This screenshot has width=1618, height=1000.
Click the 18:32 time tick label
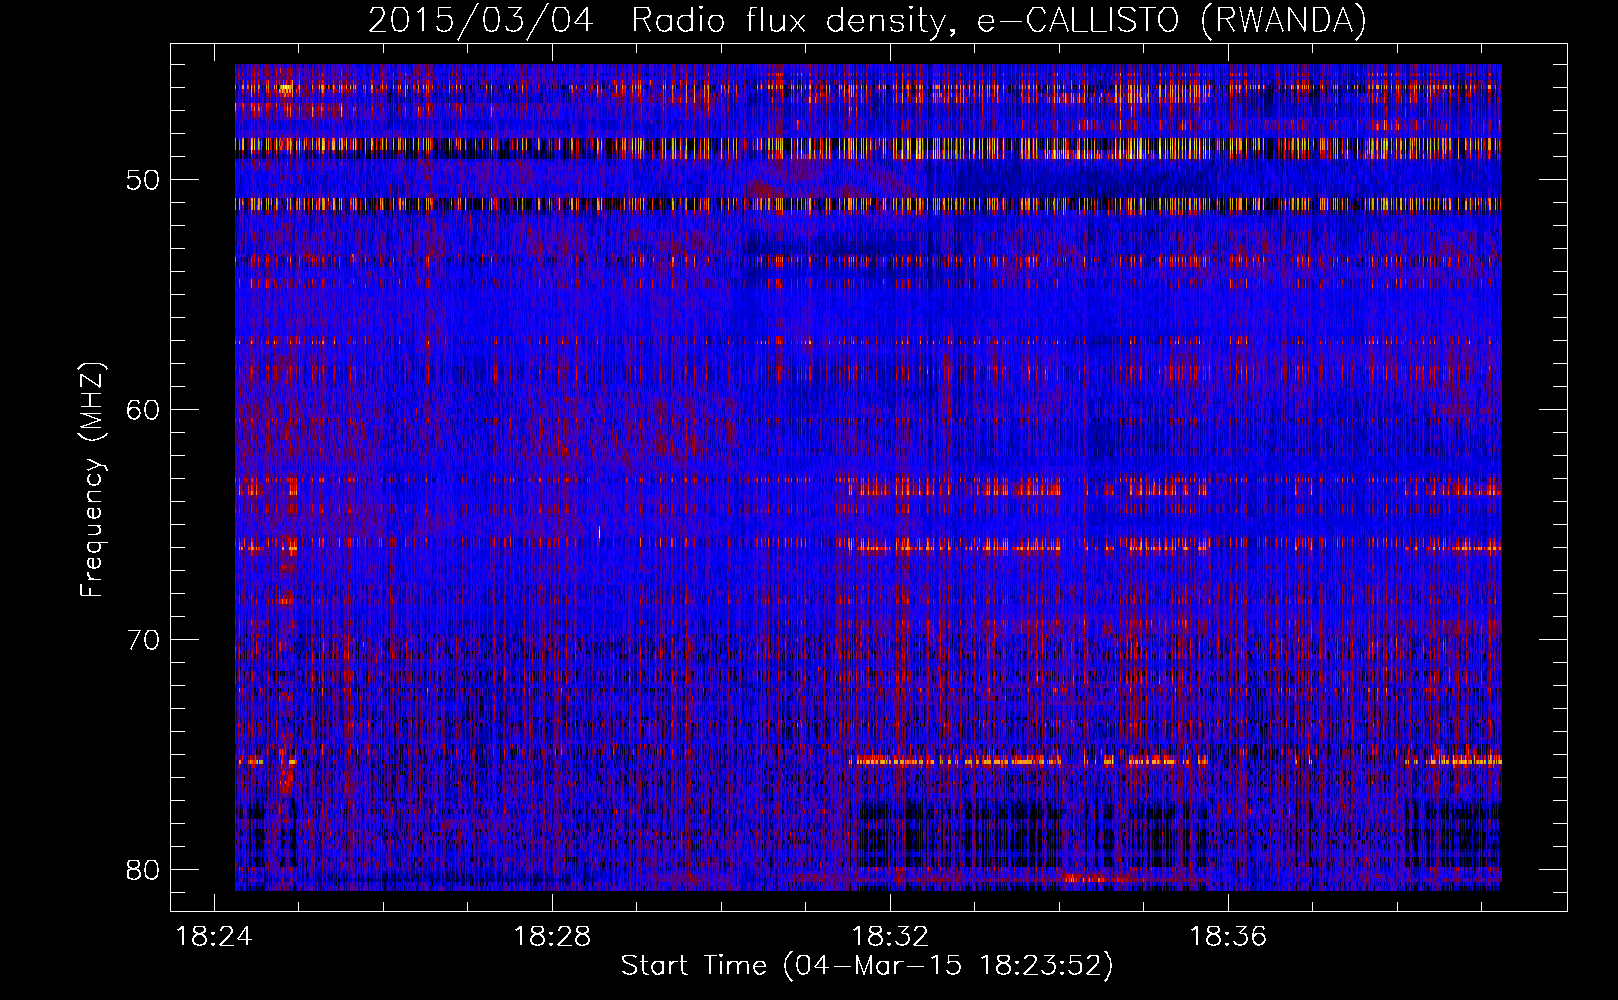coord(890,937)
